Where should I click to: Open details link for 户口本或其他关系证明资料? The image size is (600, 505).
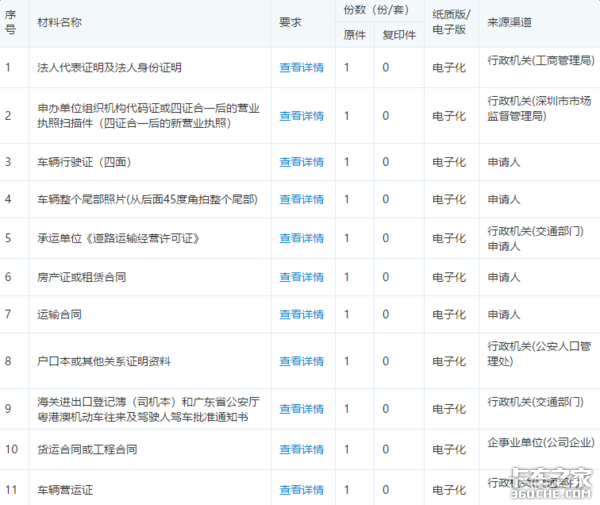click(x=302, y=361)
